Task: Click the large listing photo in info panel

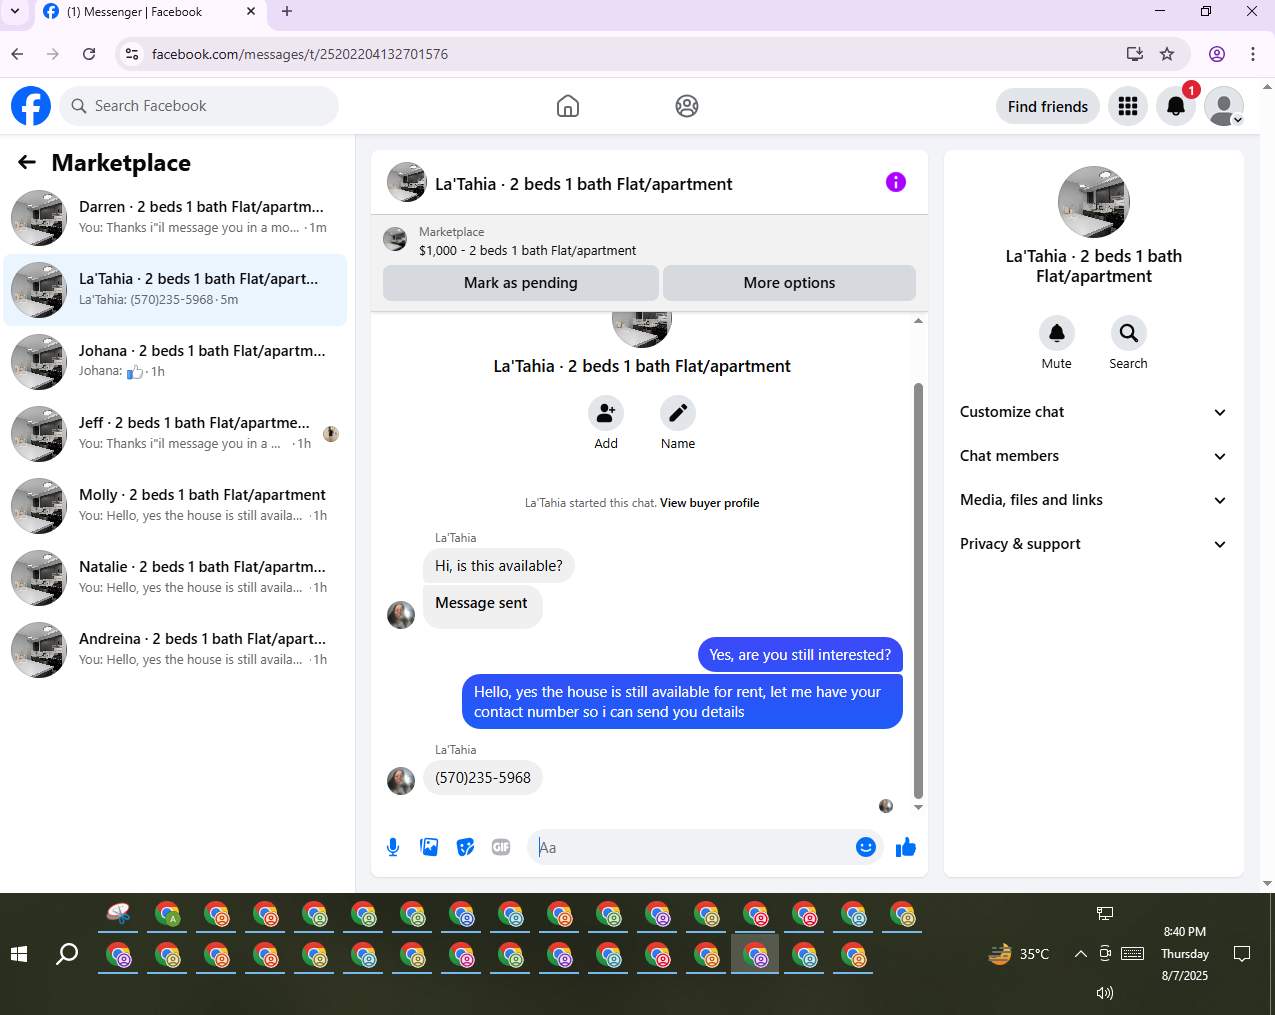Action: tap(1094, 202)
